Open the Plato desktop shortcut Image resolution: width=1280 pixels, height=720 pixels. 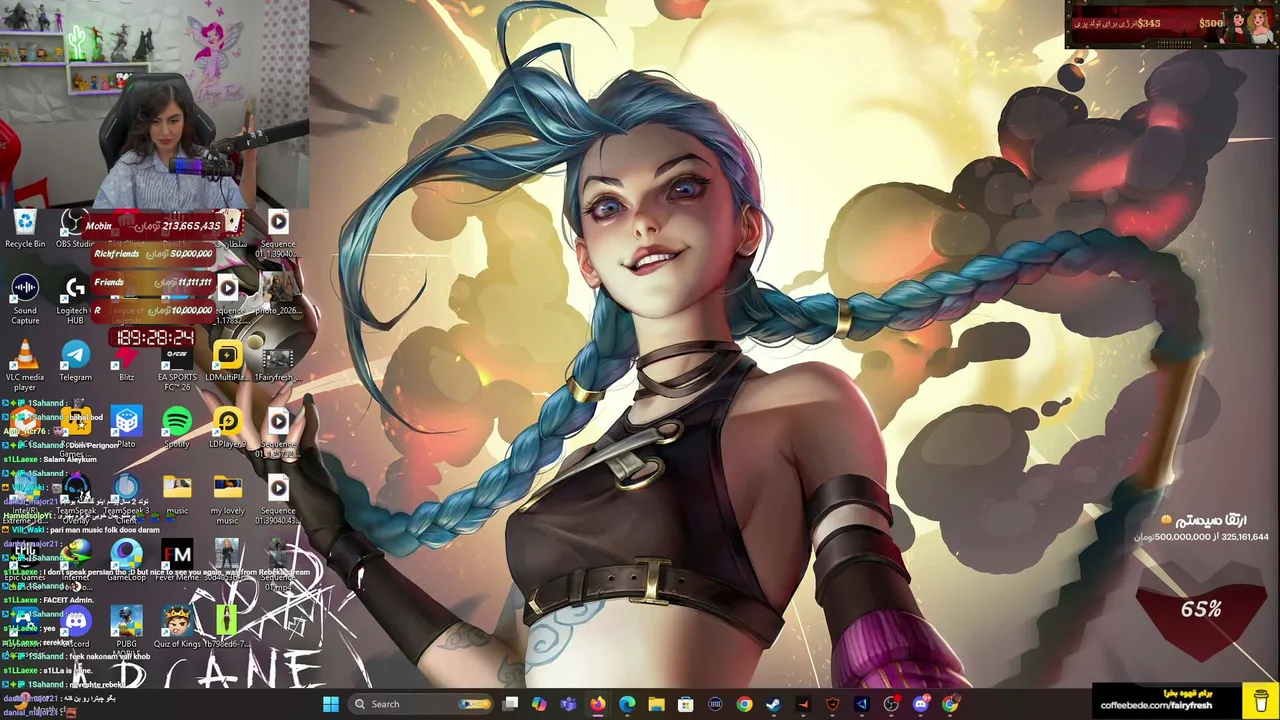[x=126, y=428]
